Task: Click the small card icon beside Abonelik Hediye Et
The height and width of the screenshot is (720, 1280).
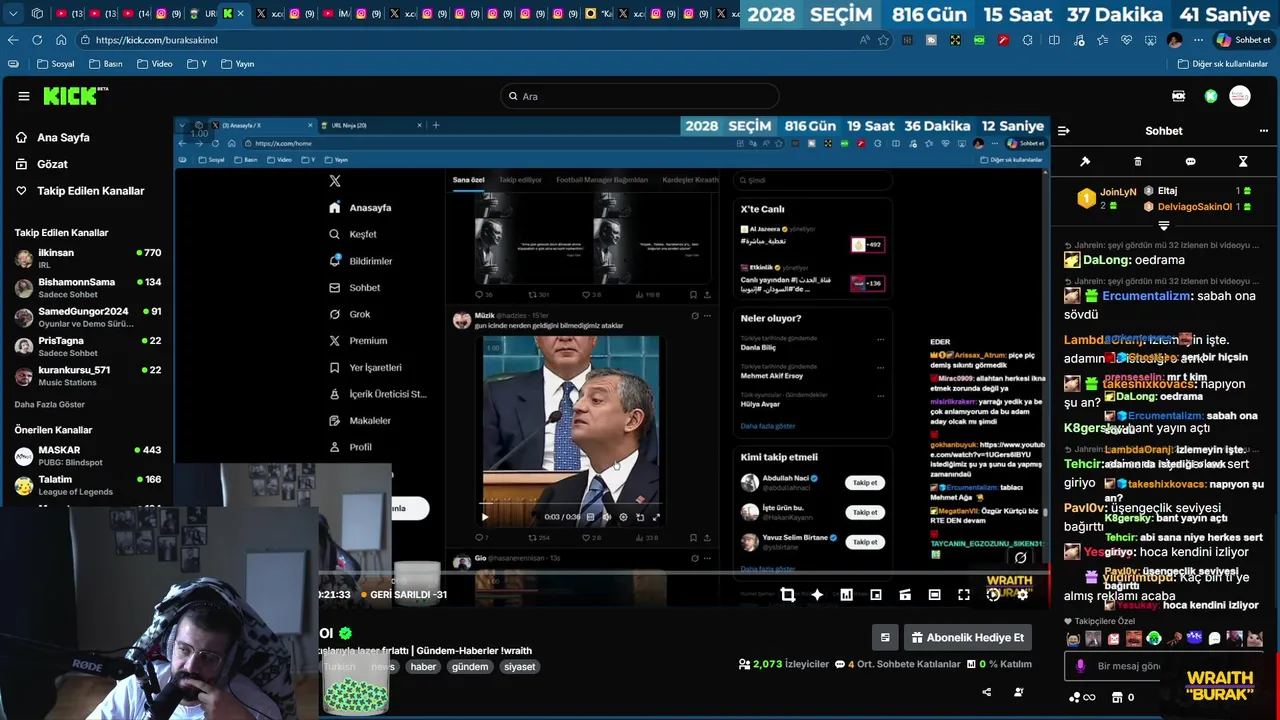Action: pos(885,637)
